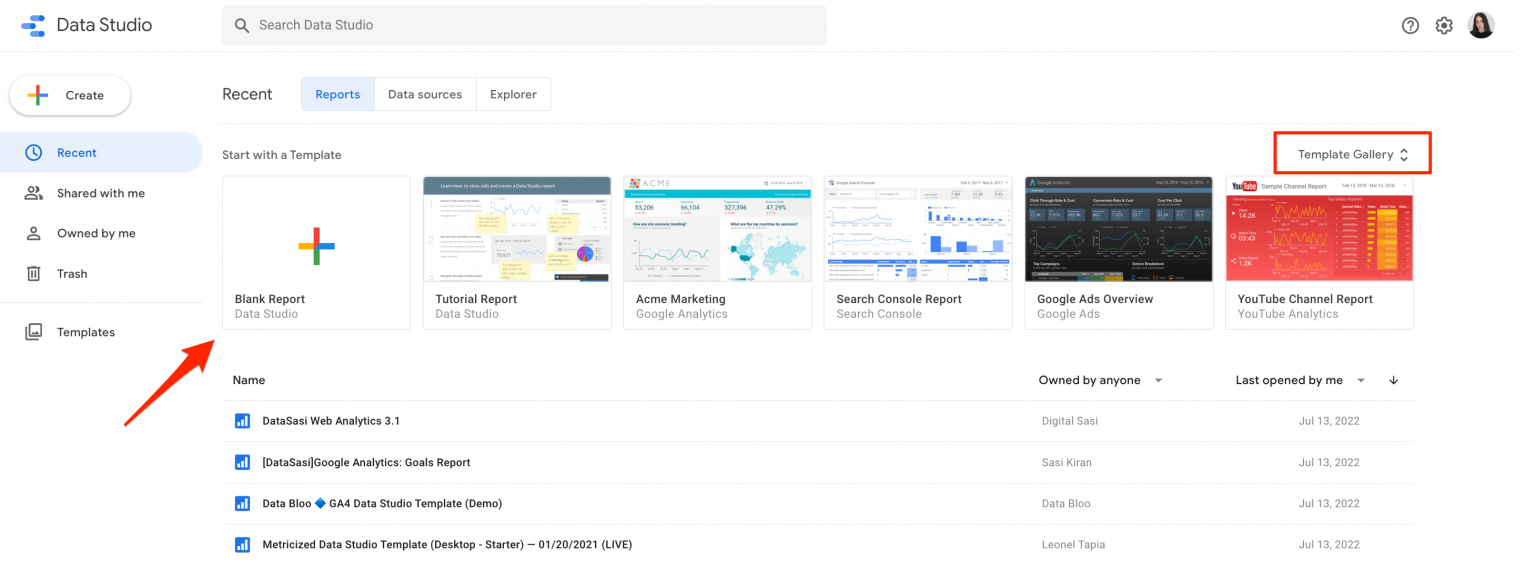
Task: Open the Data Bloo GA4 Data Studio Template report
Action: point(382,504)
